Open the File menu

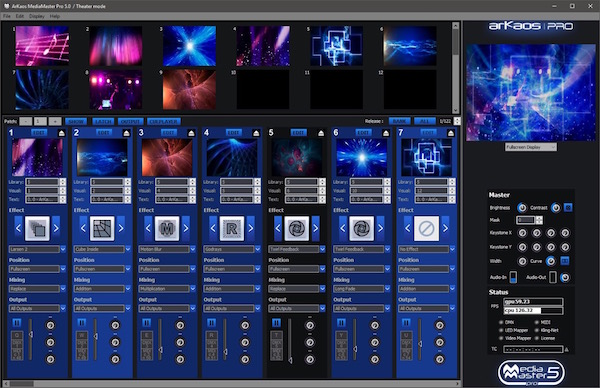pos(7,16)
